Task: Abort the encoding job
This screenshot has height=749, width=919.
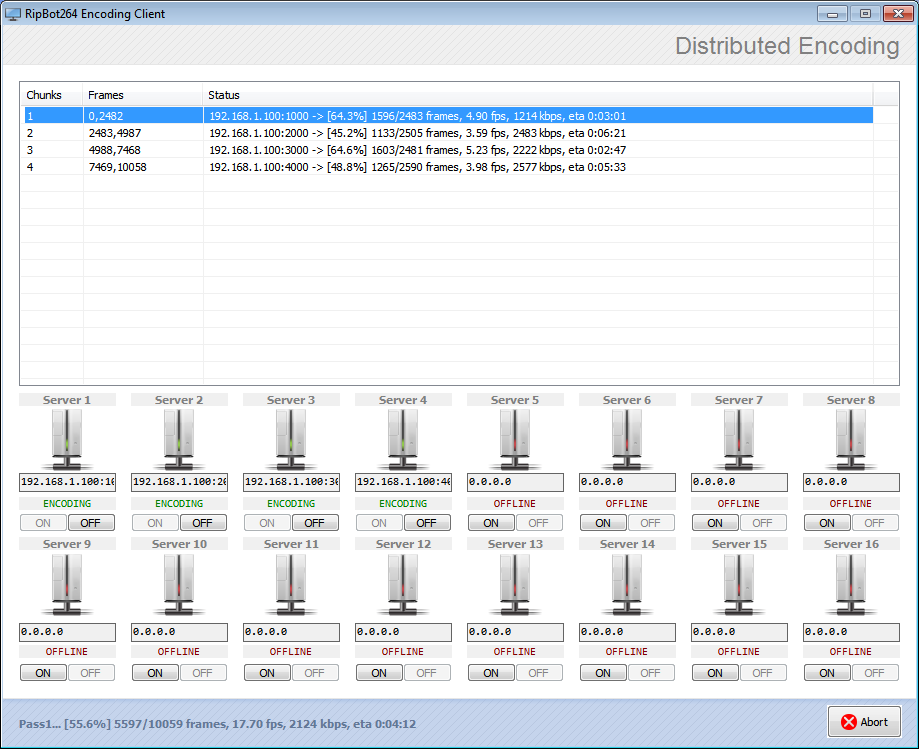Action: (864, 722)
